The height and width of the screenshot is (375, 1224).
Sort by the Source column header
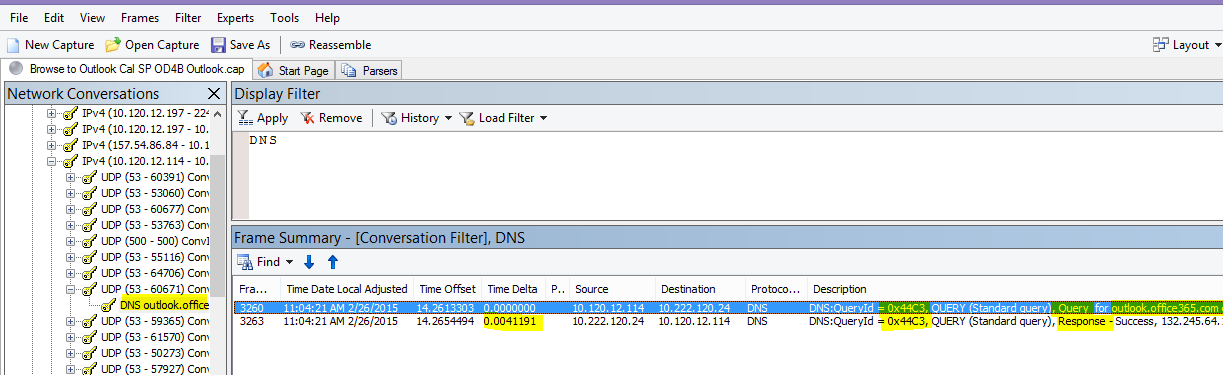pos(612,288)
